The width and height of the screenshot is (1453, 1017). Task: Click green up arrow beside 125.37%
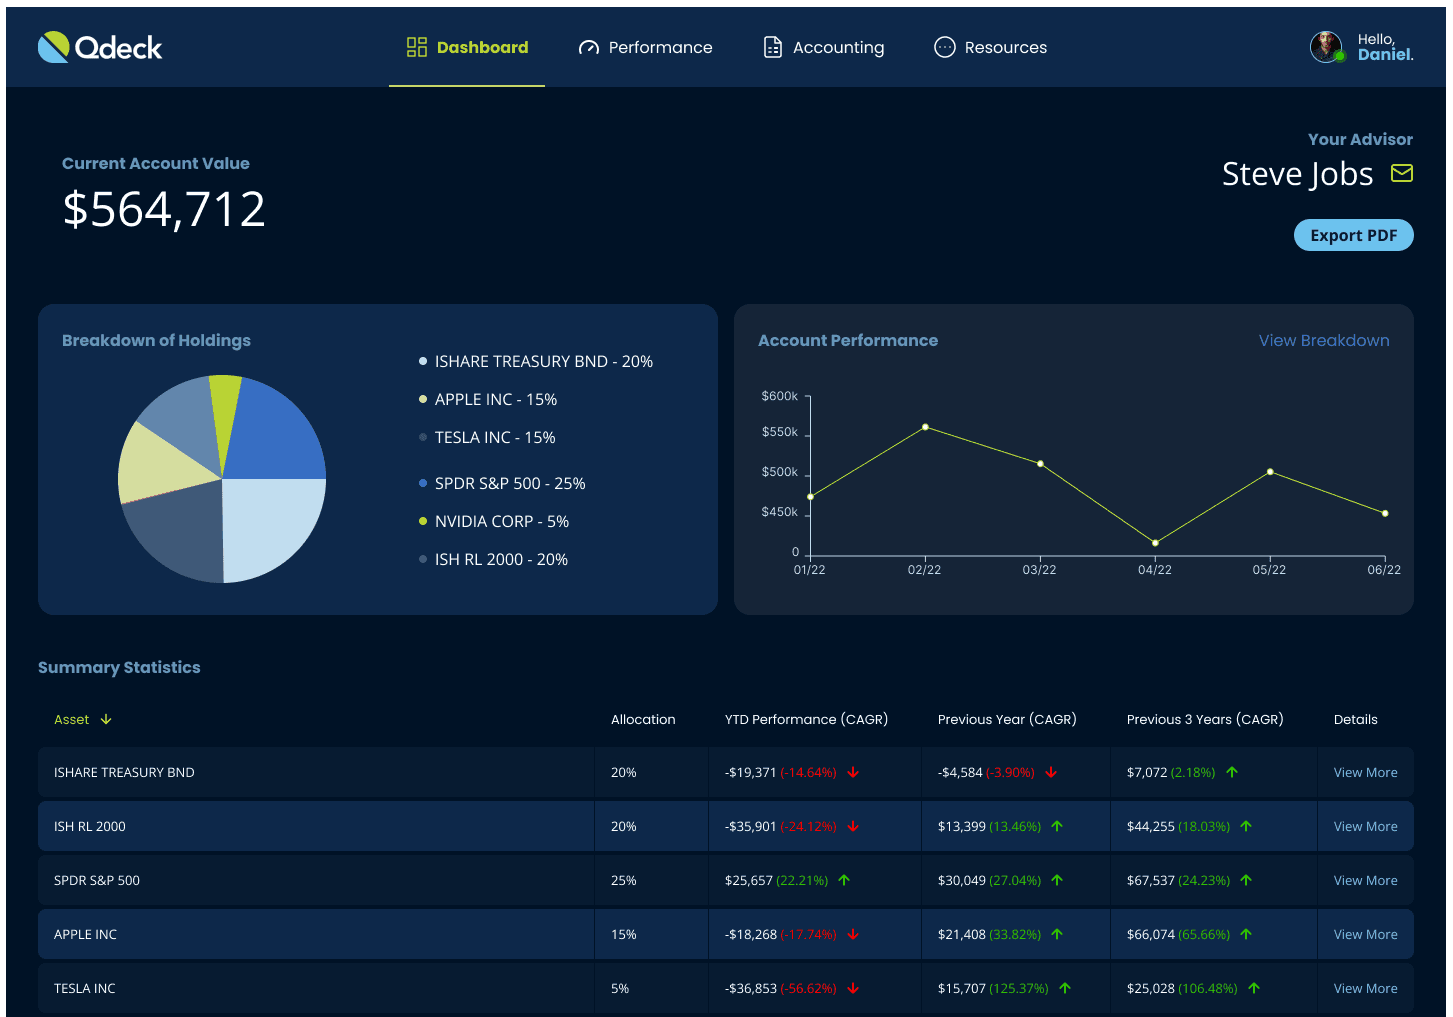coord(1065,988)
